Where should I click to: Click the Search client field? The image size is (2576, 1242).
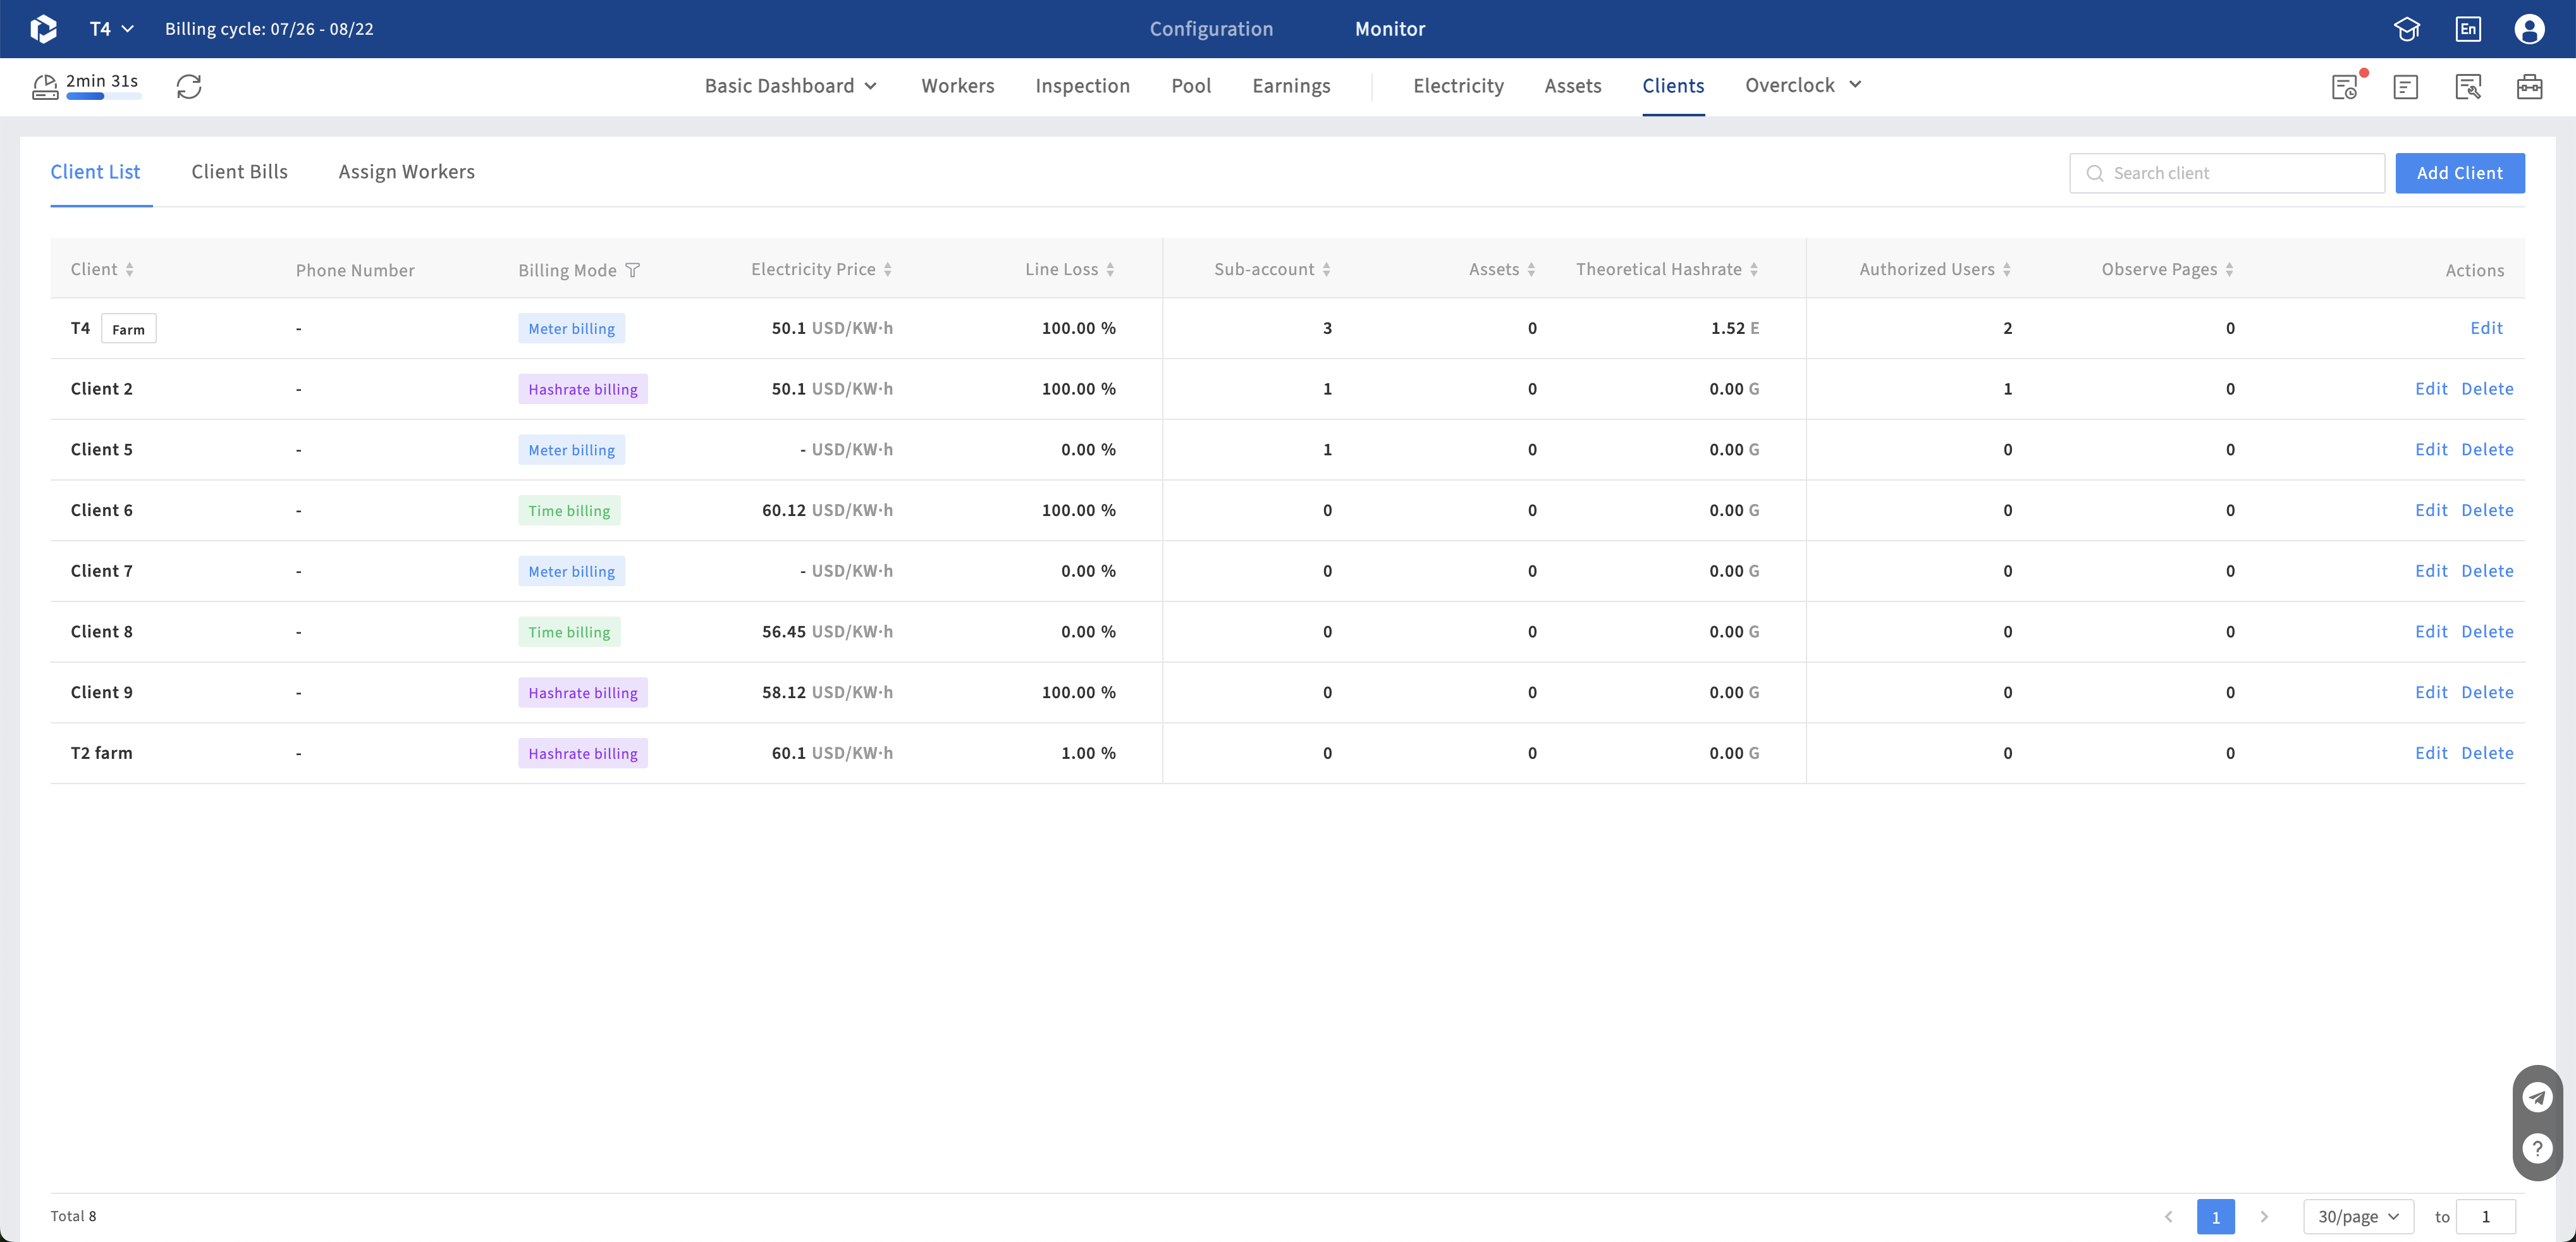2227,173
